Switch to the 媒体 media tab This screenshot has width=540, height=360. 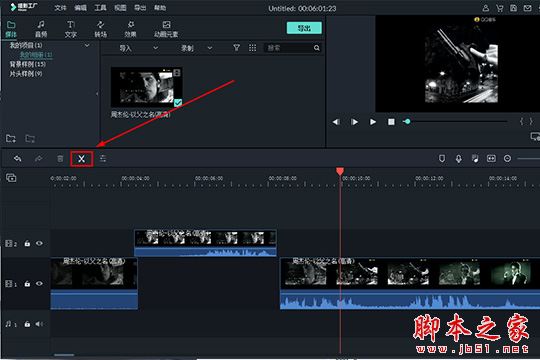(11, 29)
